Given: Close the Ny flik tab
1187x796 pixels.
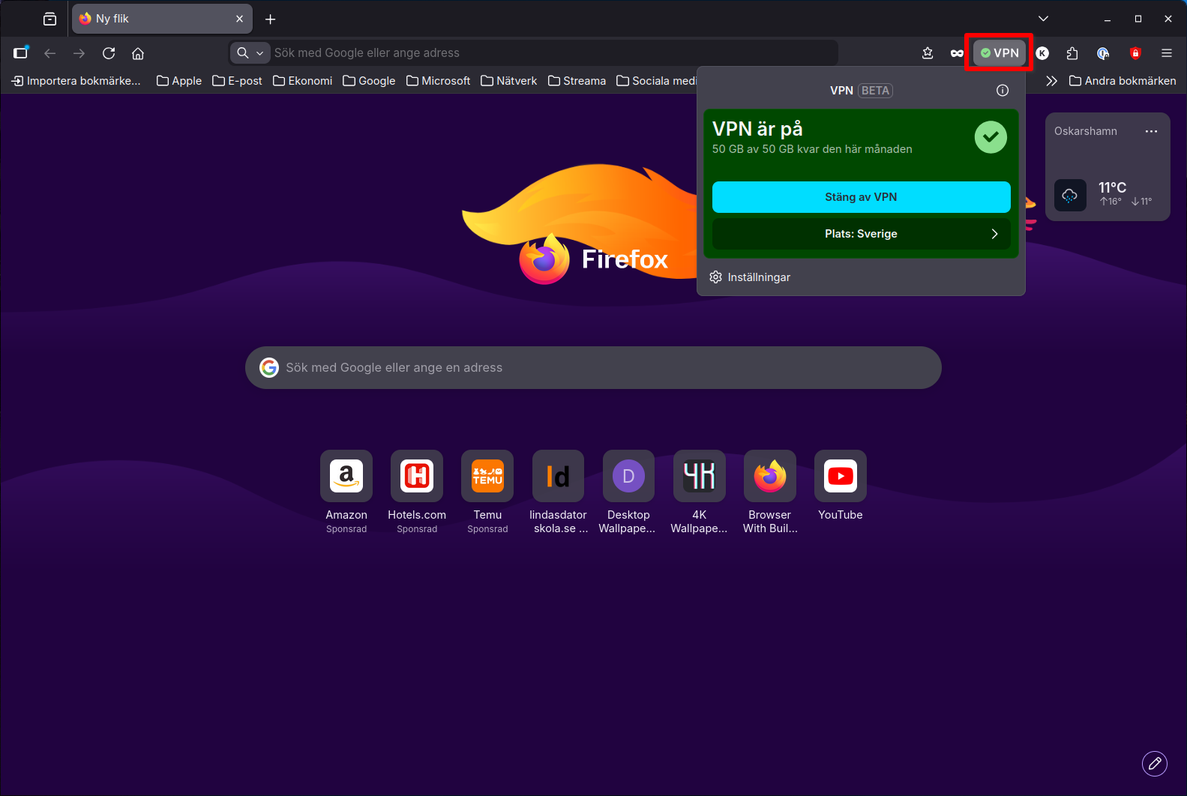Looking at the screenshot, I should coord(239,19).
